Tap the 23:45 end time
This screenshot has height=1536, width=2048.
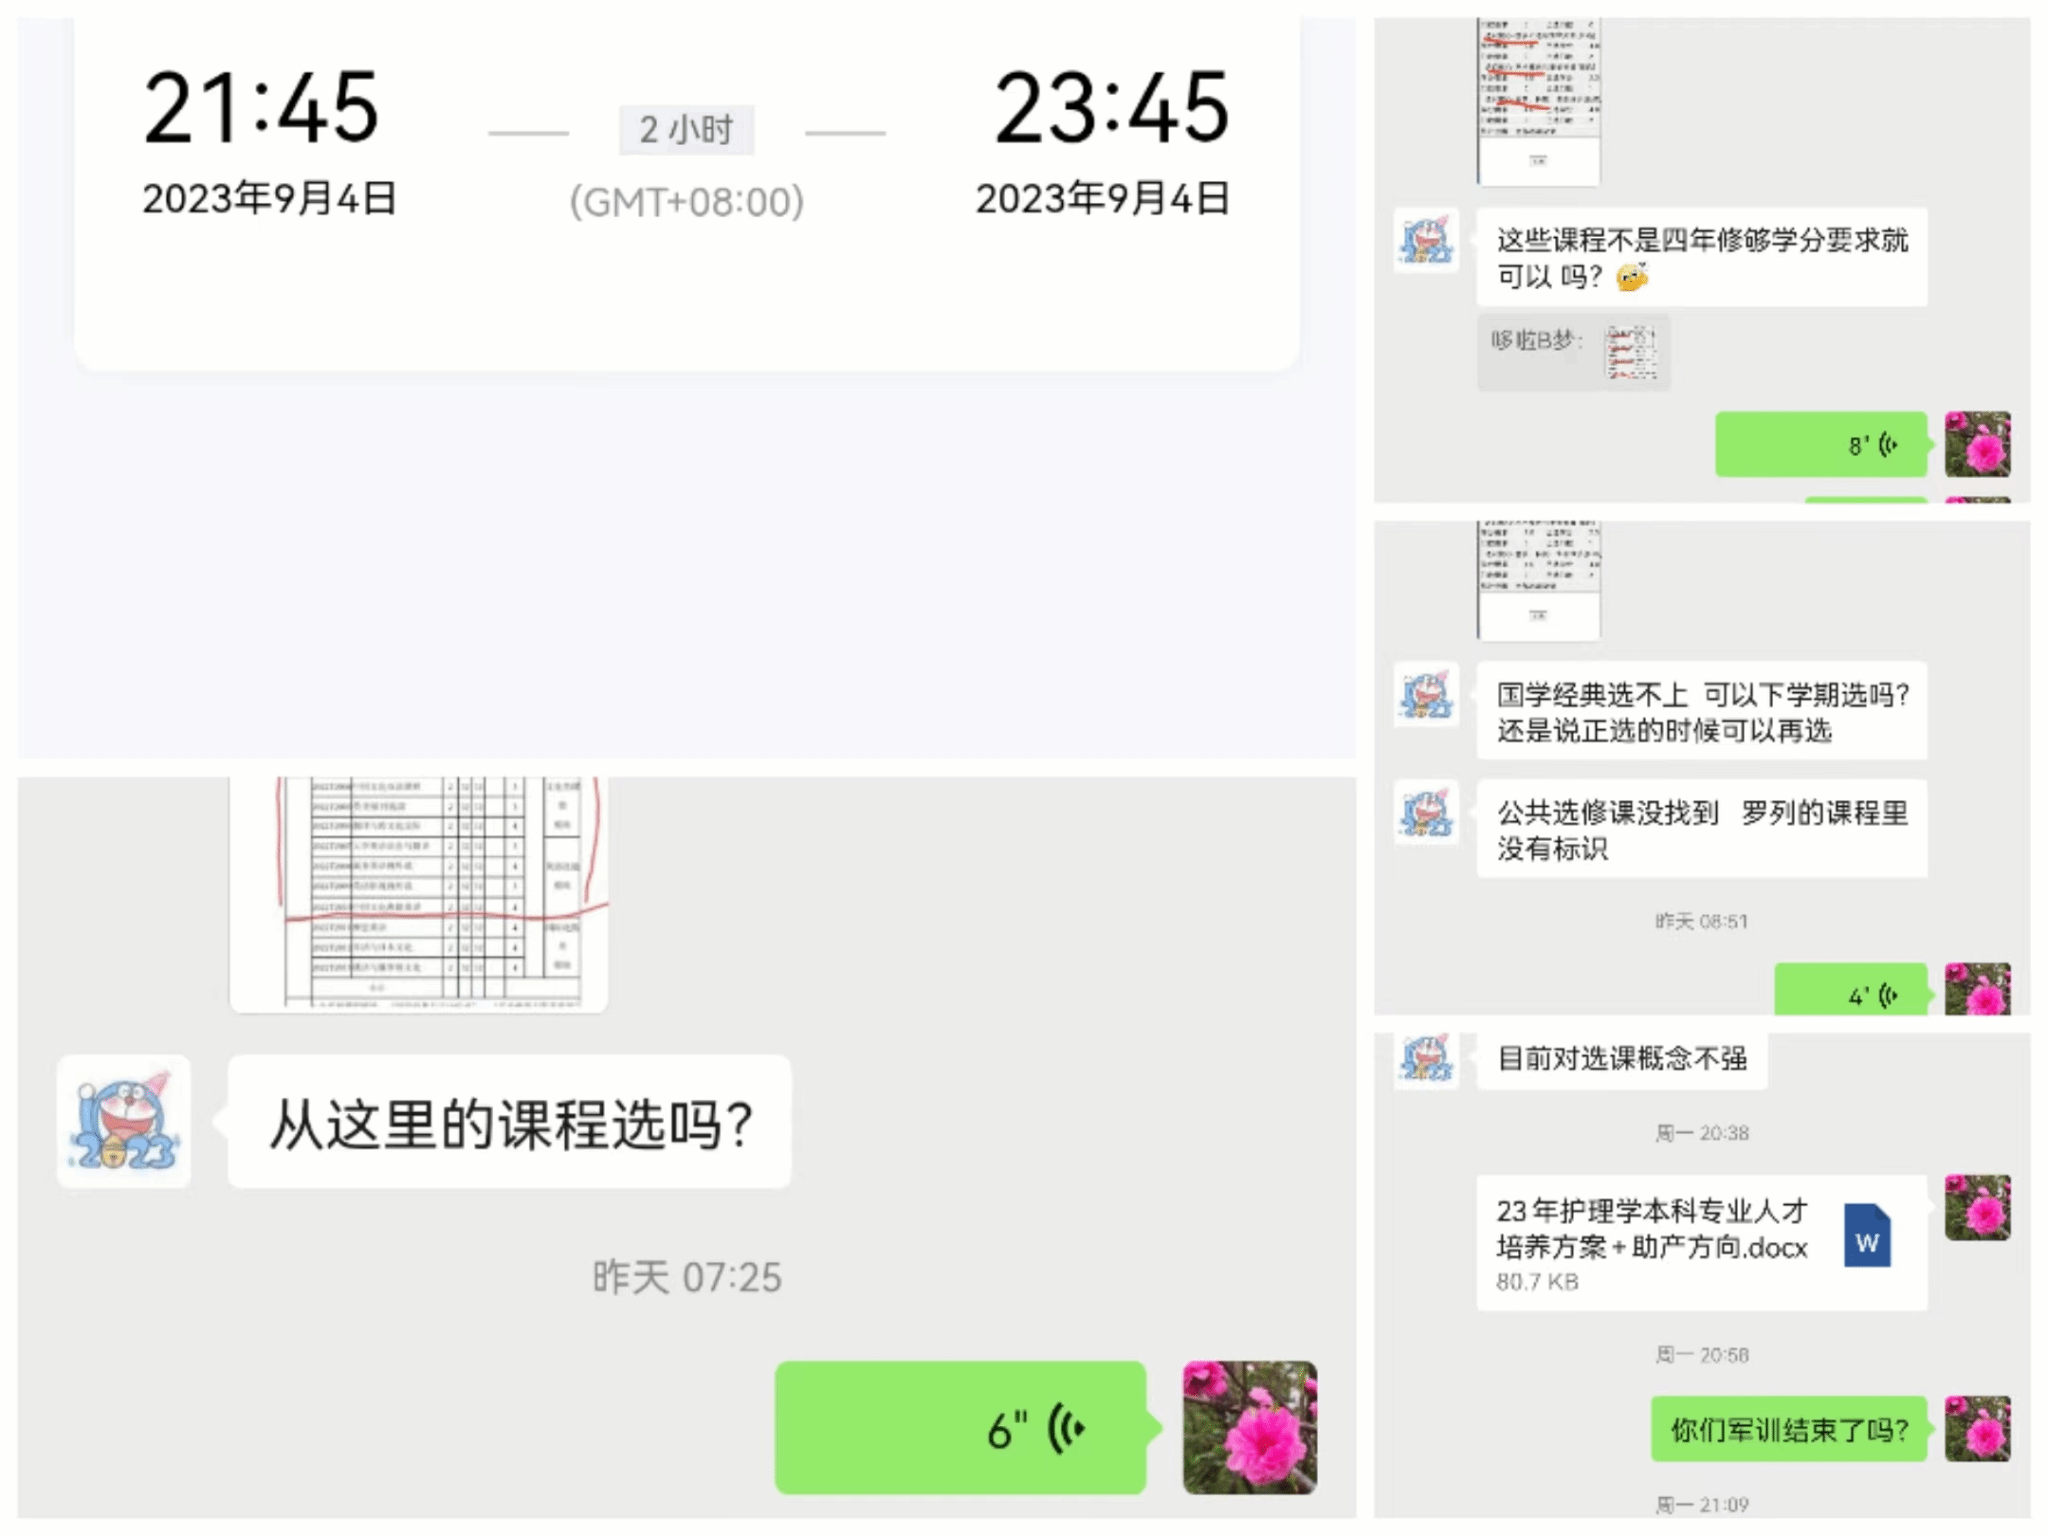1110,108
